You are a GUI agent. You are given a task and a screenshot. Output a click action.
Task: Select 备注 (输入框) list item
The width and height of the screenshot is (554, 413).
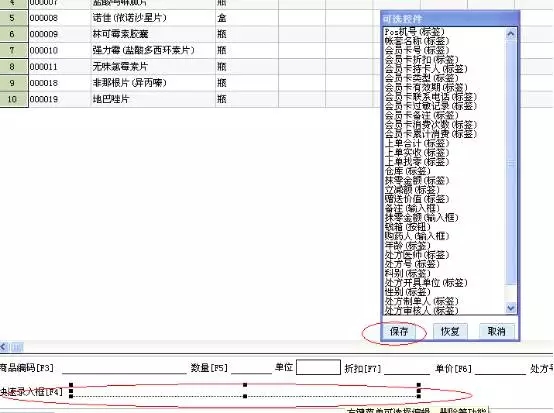point(412,208)
